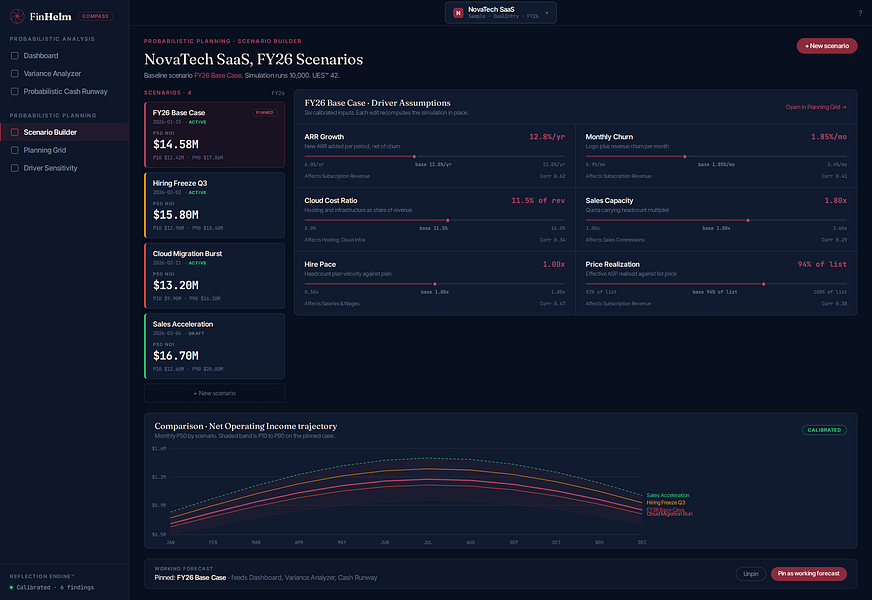
Task: Click the $15.80M P50 NOI figure
Action: (176, 215)
